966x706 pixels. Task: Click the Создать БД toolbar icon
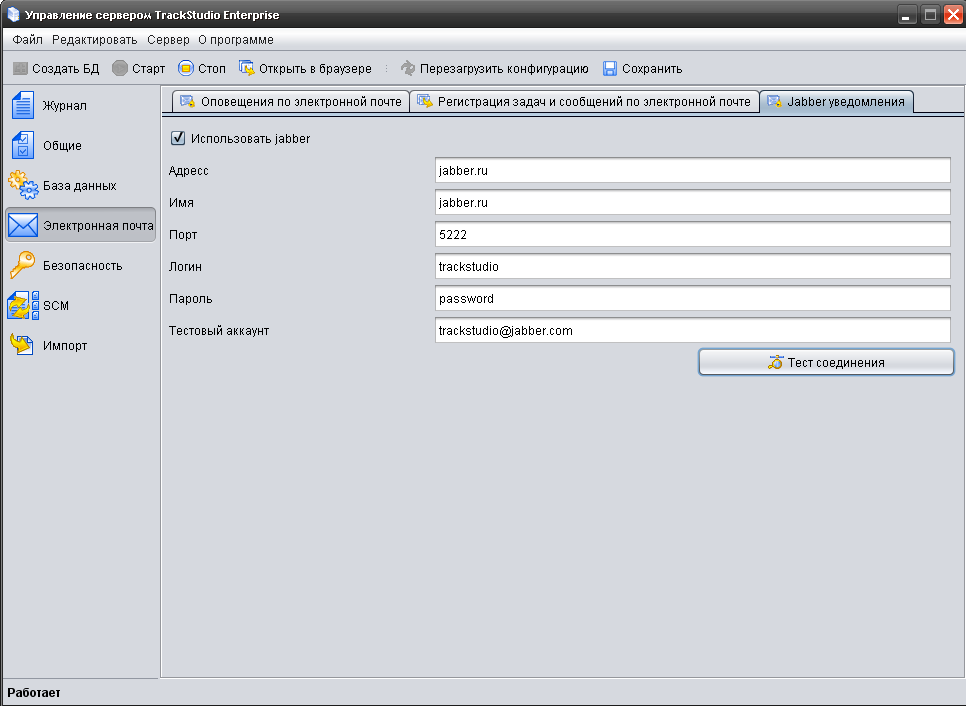coord(20,69)
